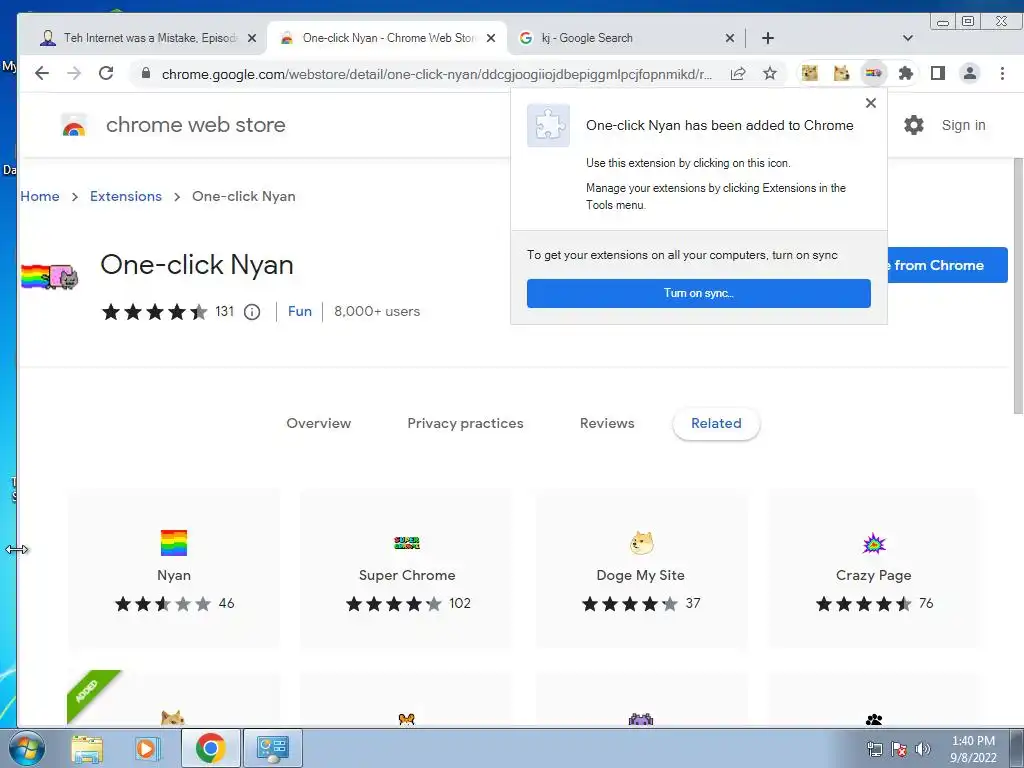Go back to the previous page
The image size is (1024, 768).
click(42, 73)
